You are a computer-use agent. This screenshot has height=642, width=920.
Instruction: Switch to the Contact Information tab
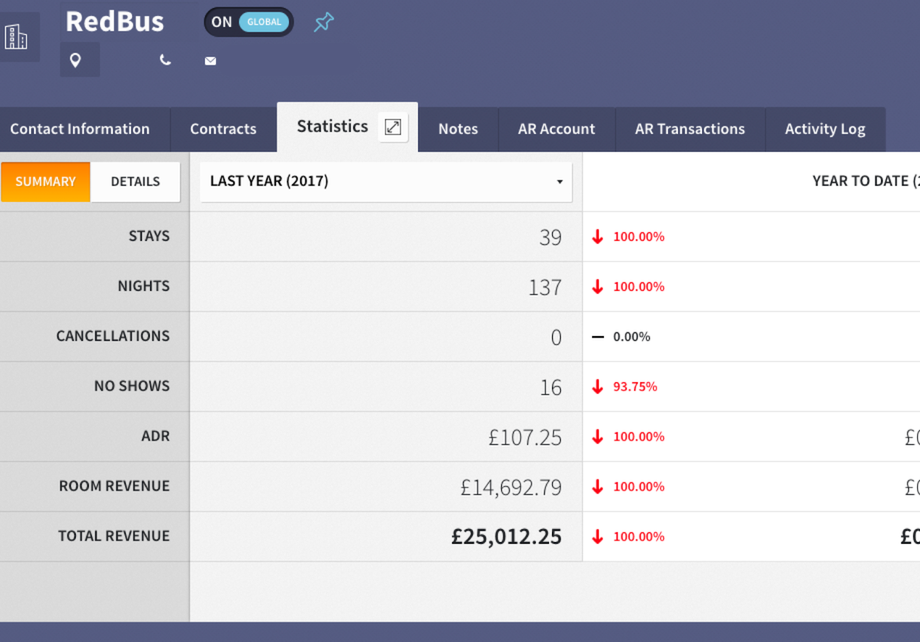coord(80,129)
